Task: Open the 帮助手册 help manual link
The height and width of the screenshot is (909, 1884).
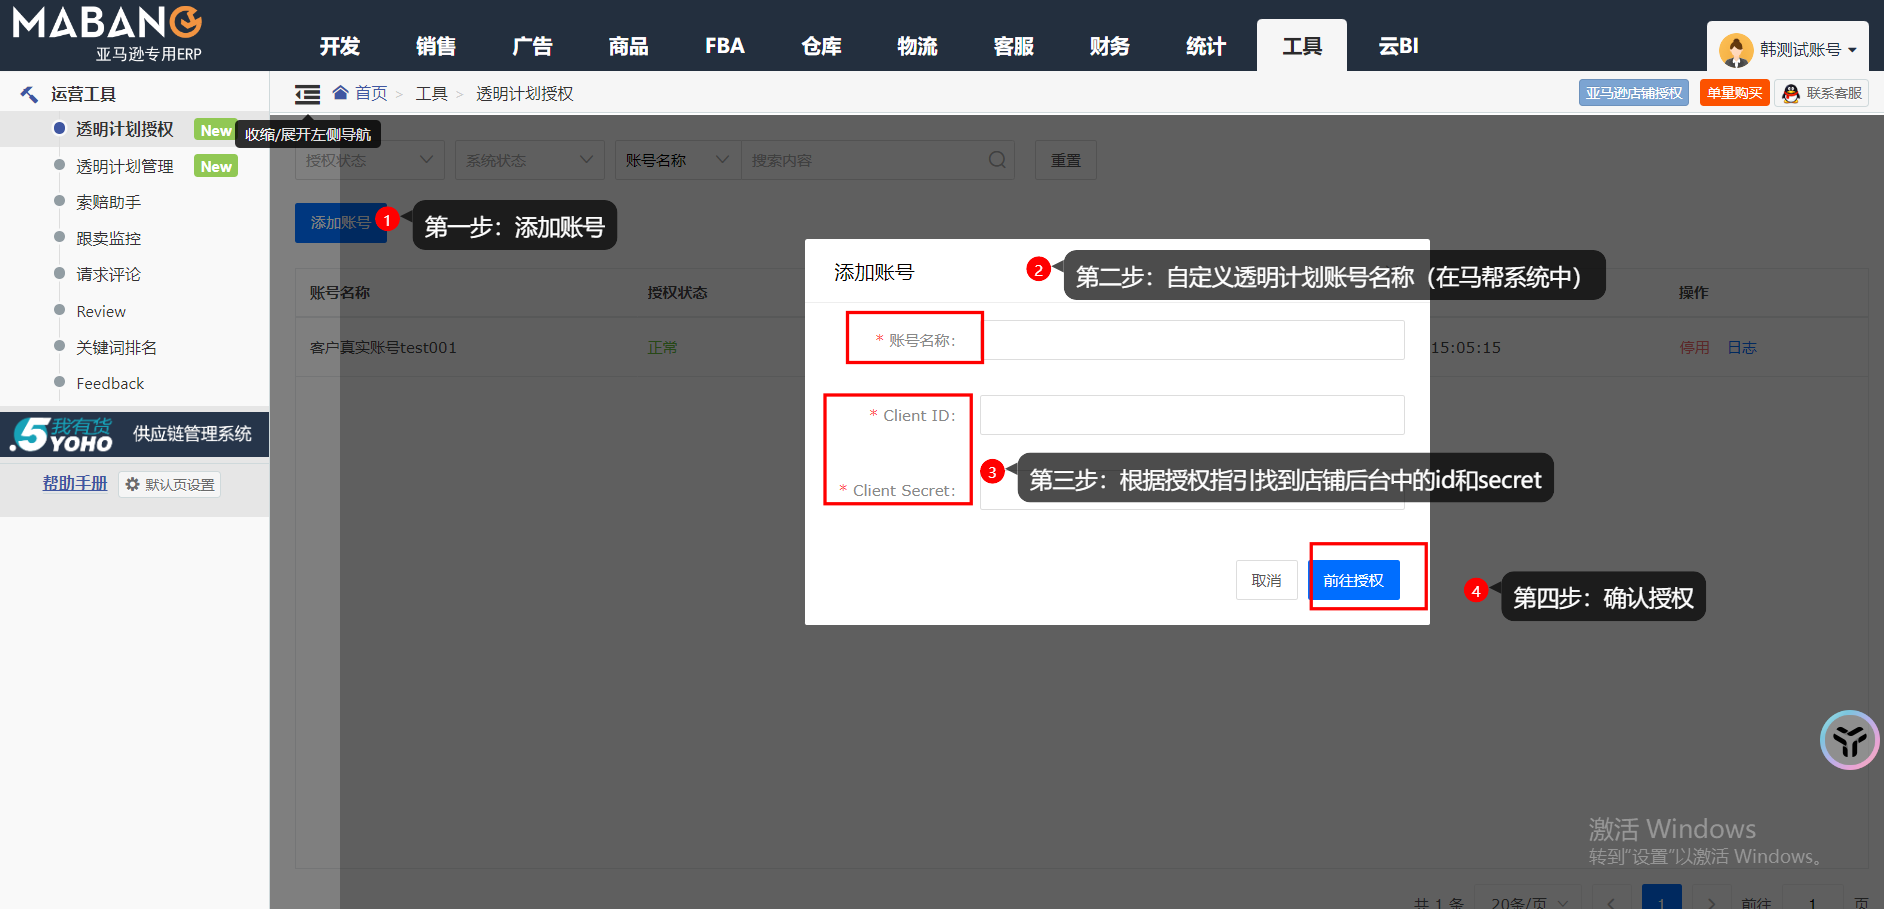Action: tap(74, 483)
